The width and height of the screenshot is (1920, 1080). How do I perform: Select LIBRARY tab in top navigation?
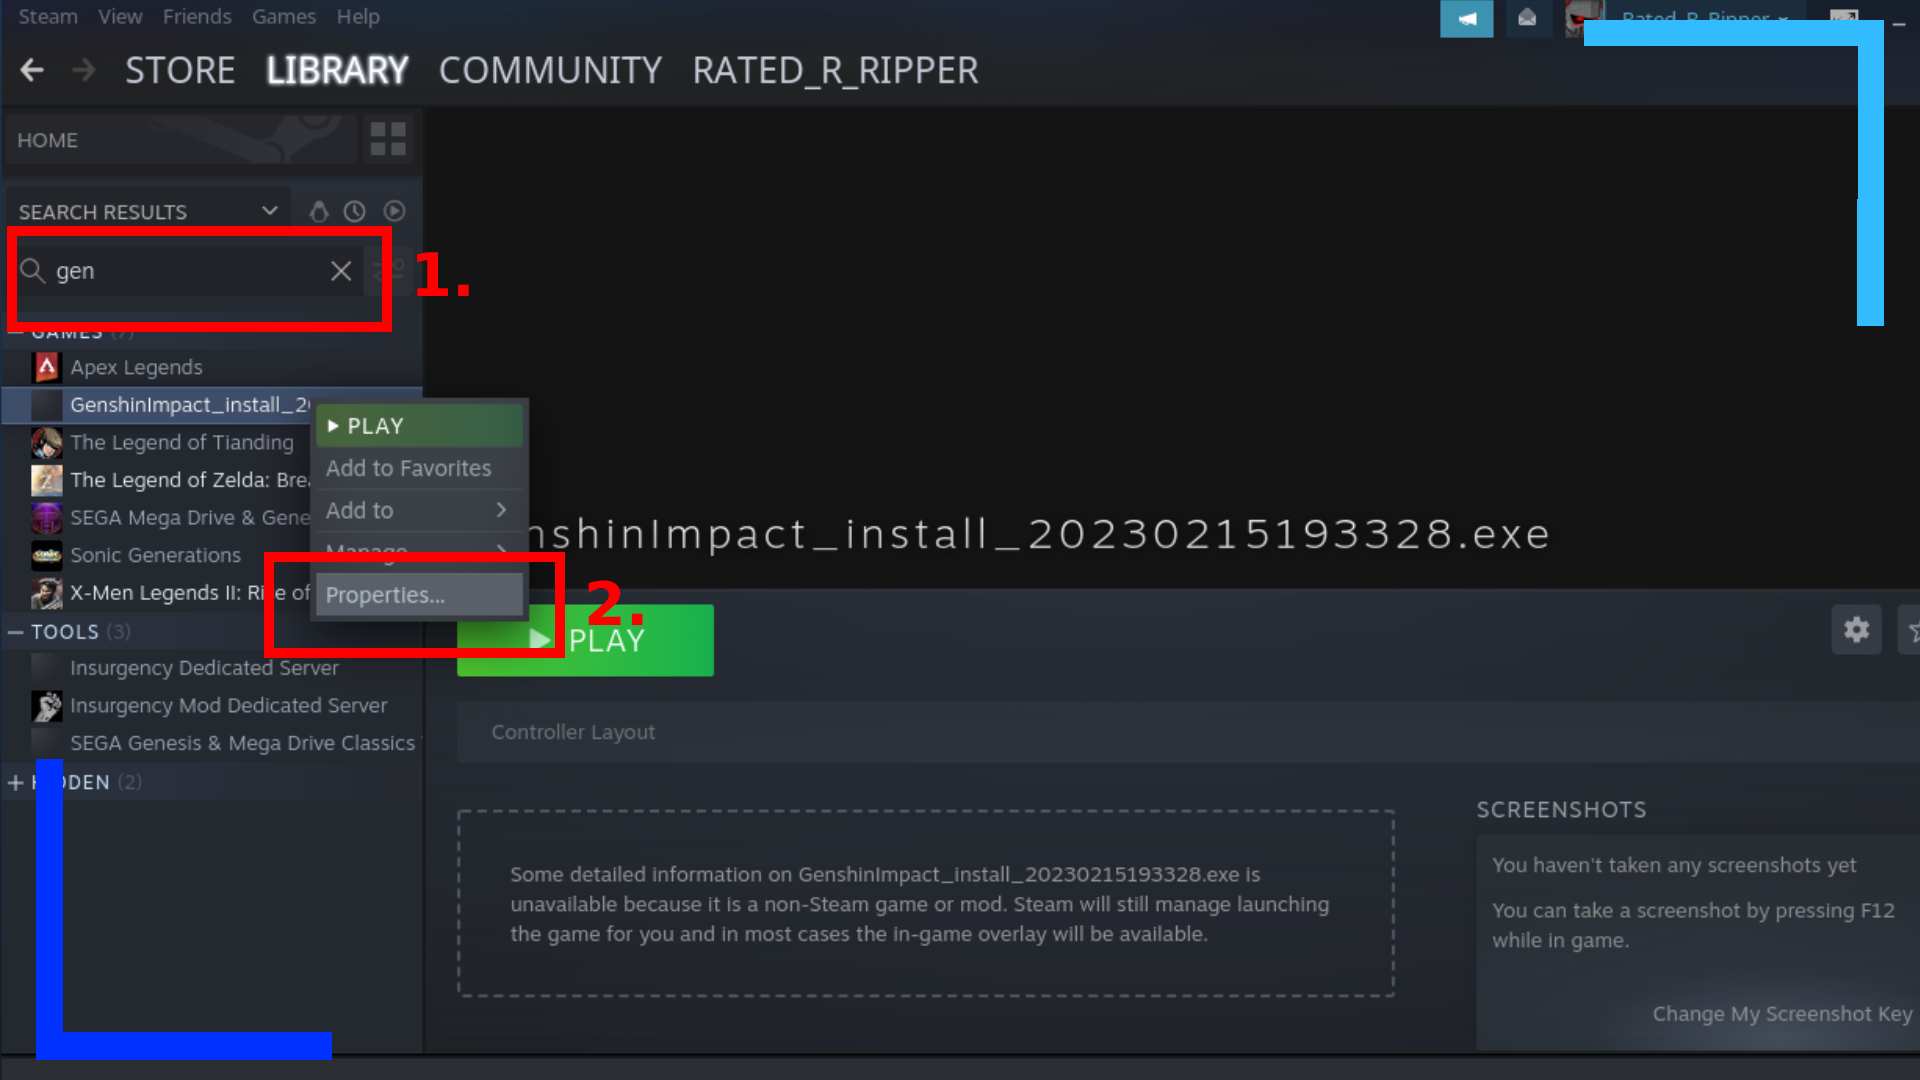[336, 69]
